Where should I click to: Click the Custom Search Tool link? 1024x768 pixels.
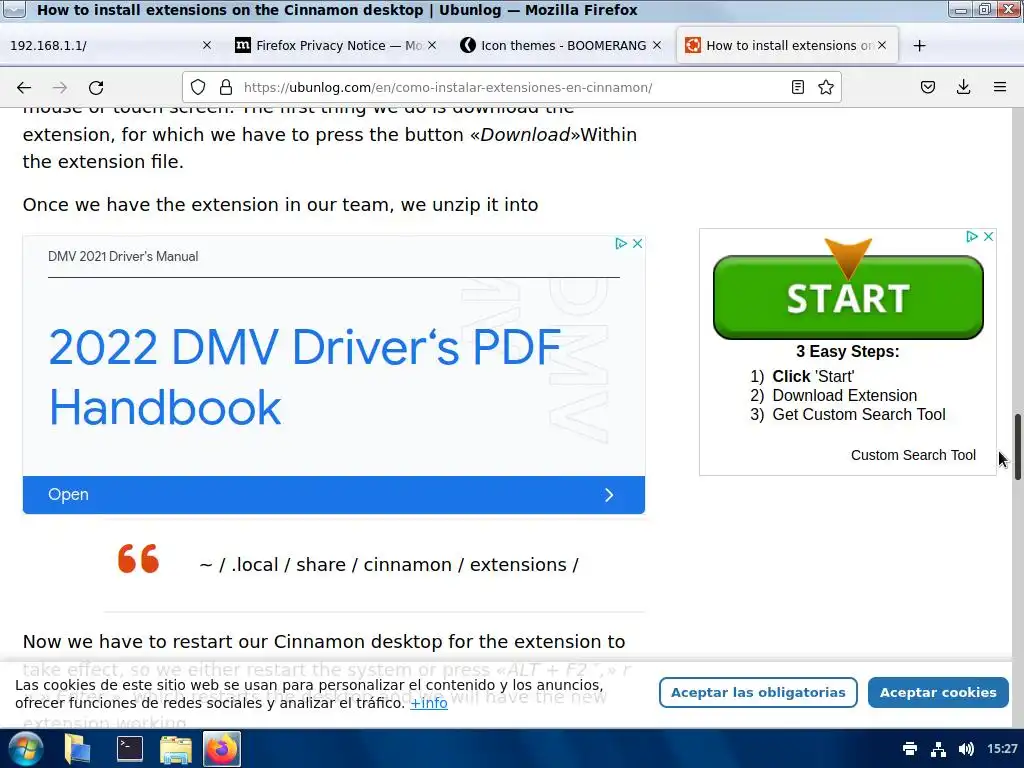pyautogui.click(x=913, y=455)
